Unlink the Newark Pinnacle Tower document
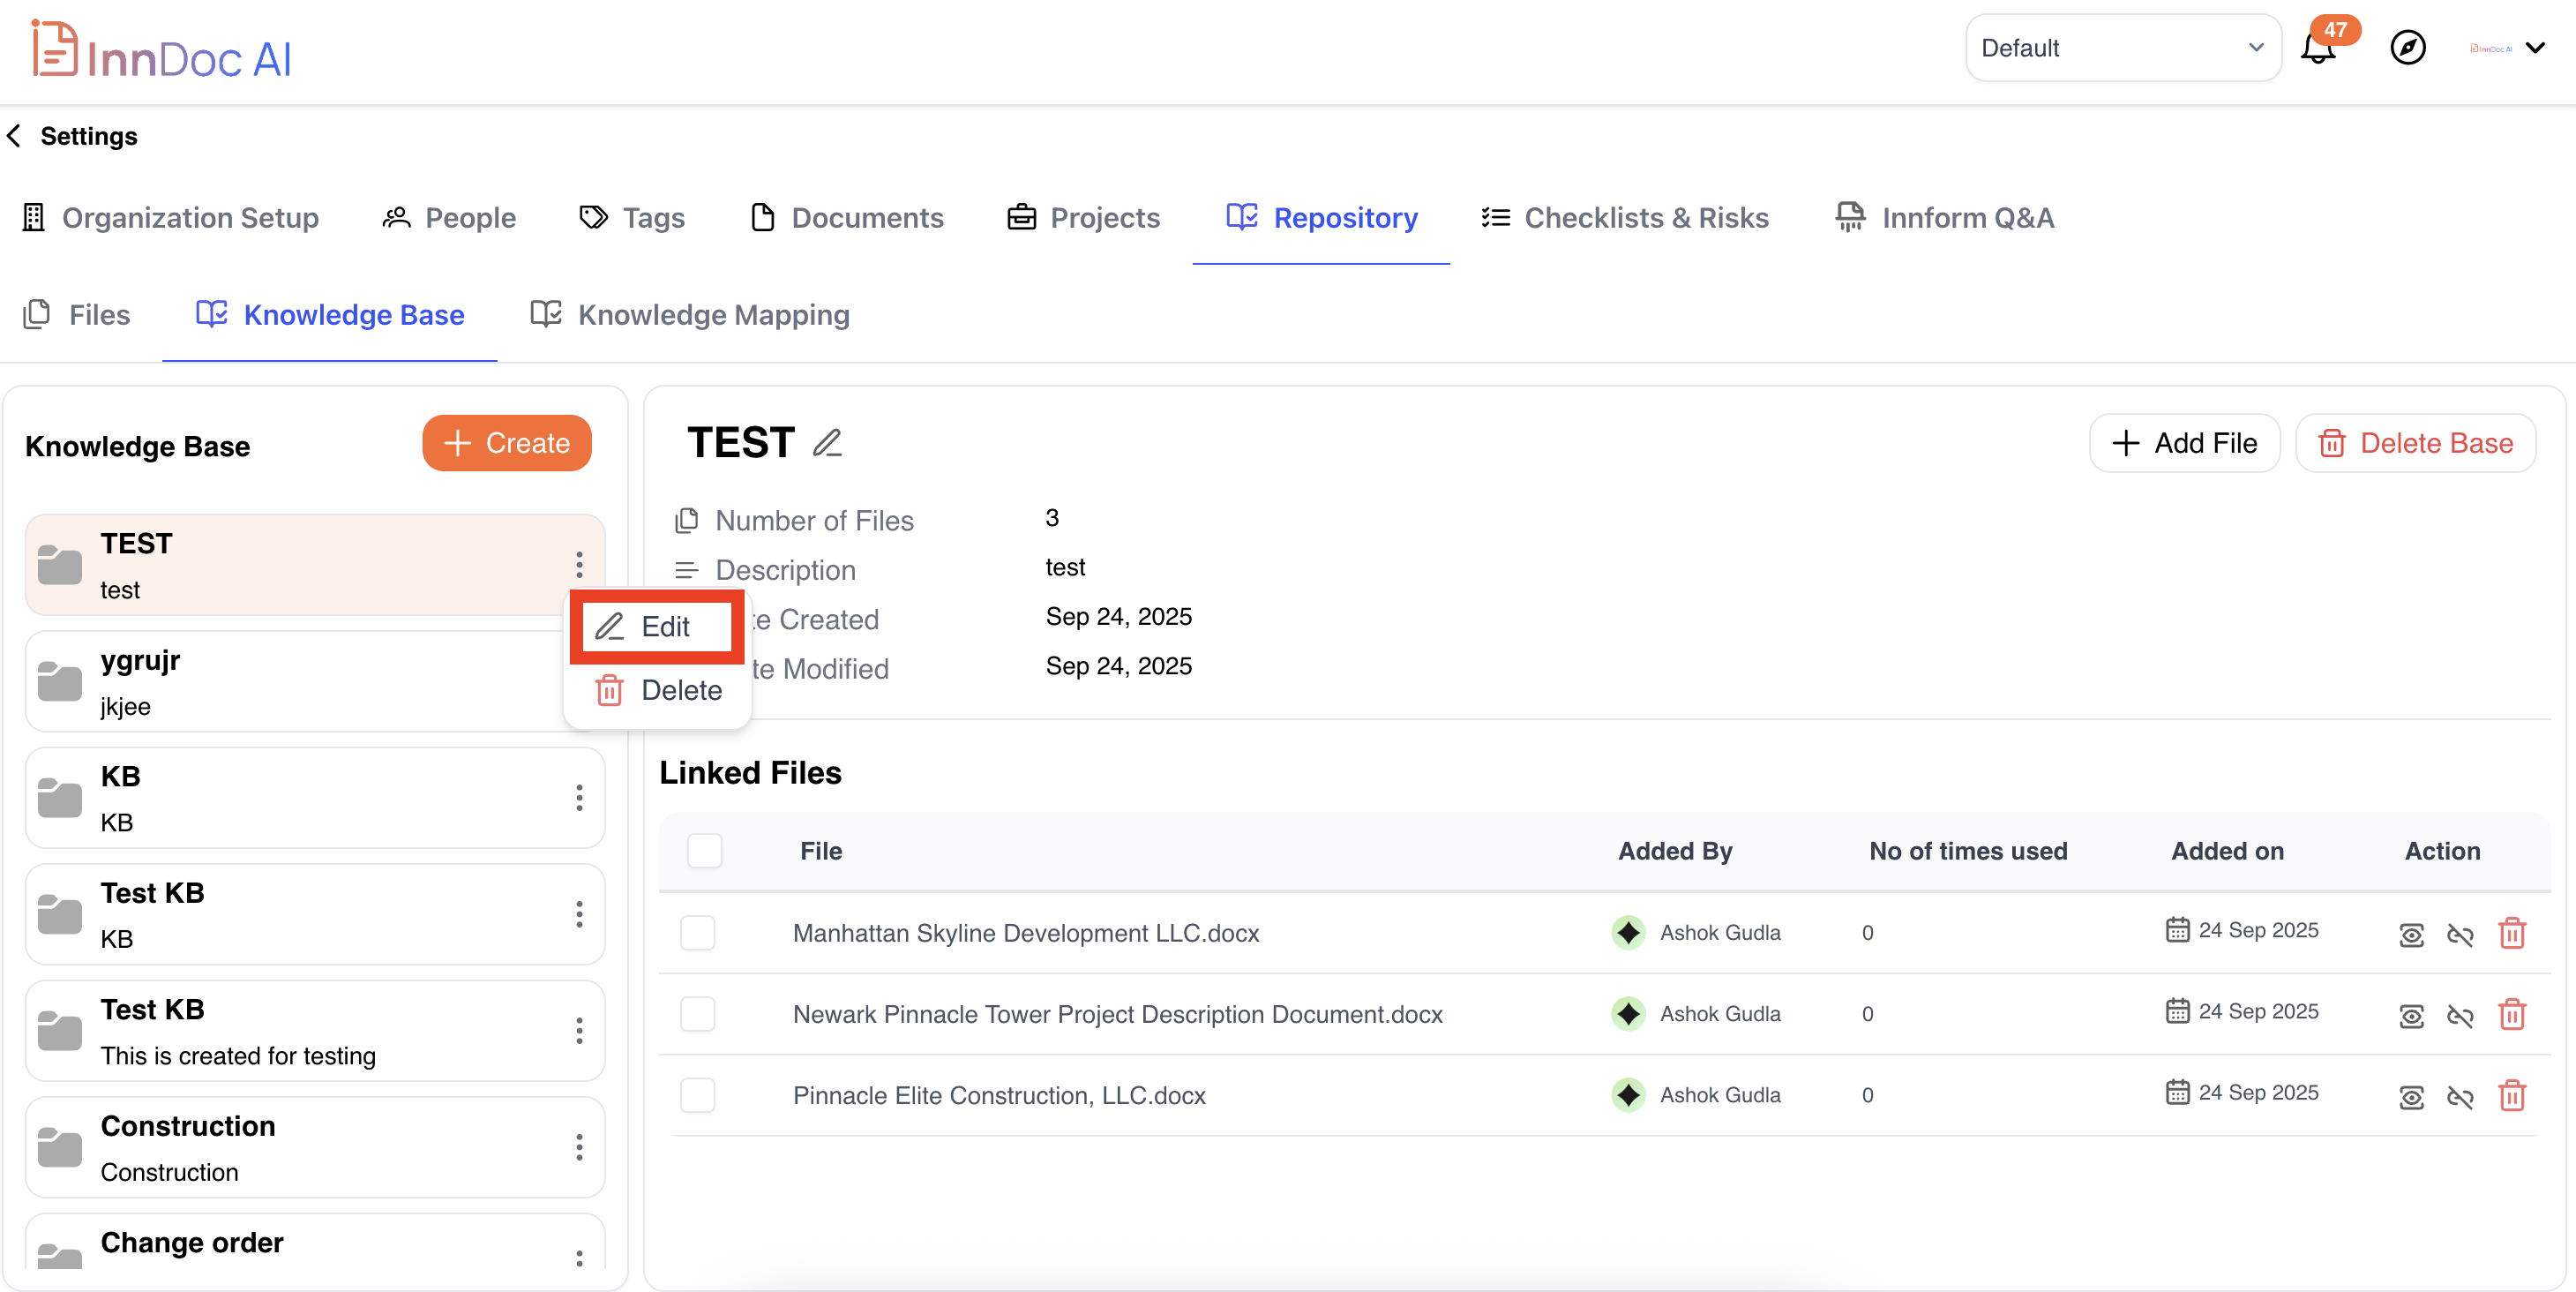The height and width of the screenshot is (1292, 2576). 2460,1016
